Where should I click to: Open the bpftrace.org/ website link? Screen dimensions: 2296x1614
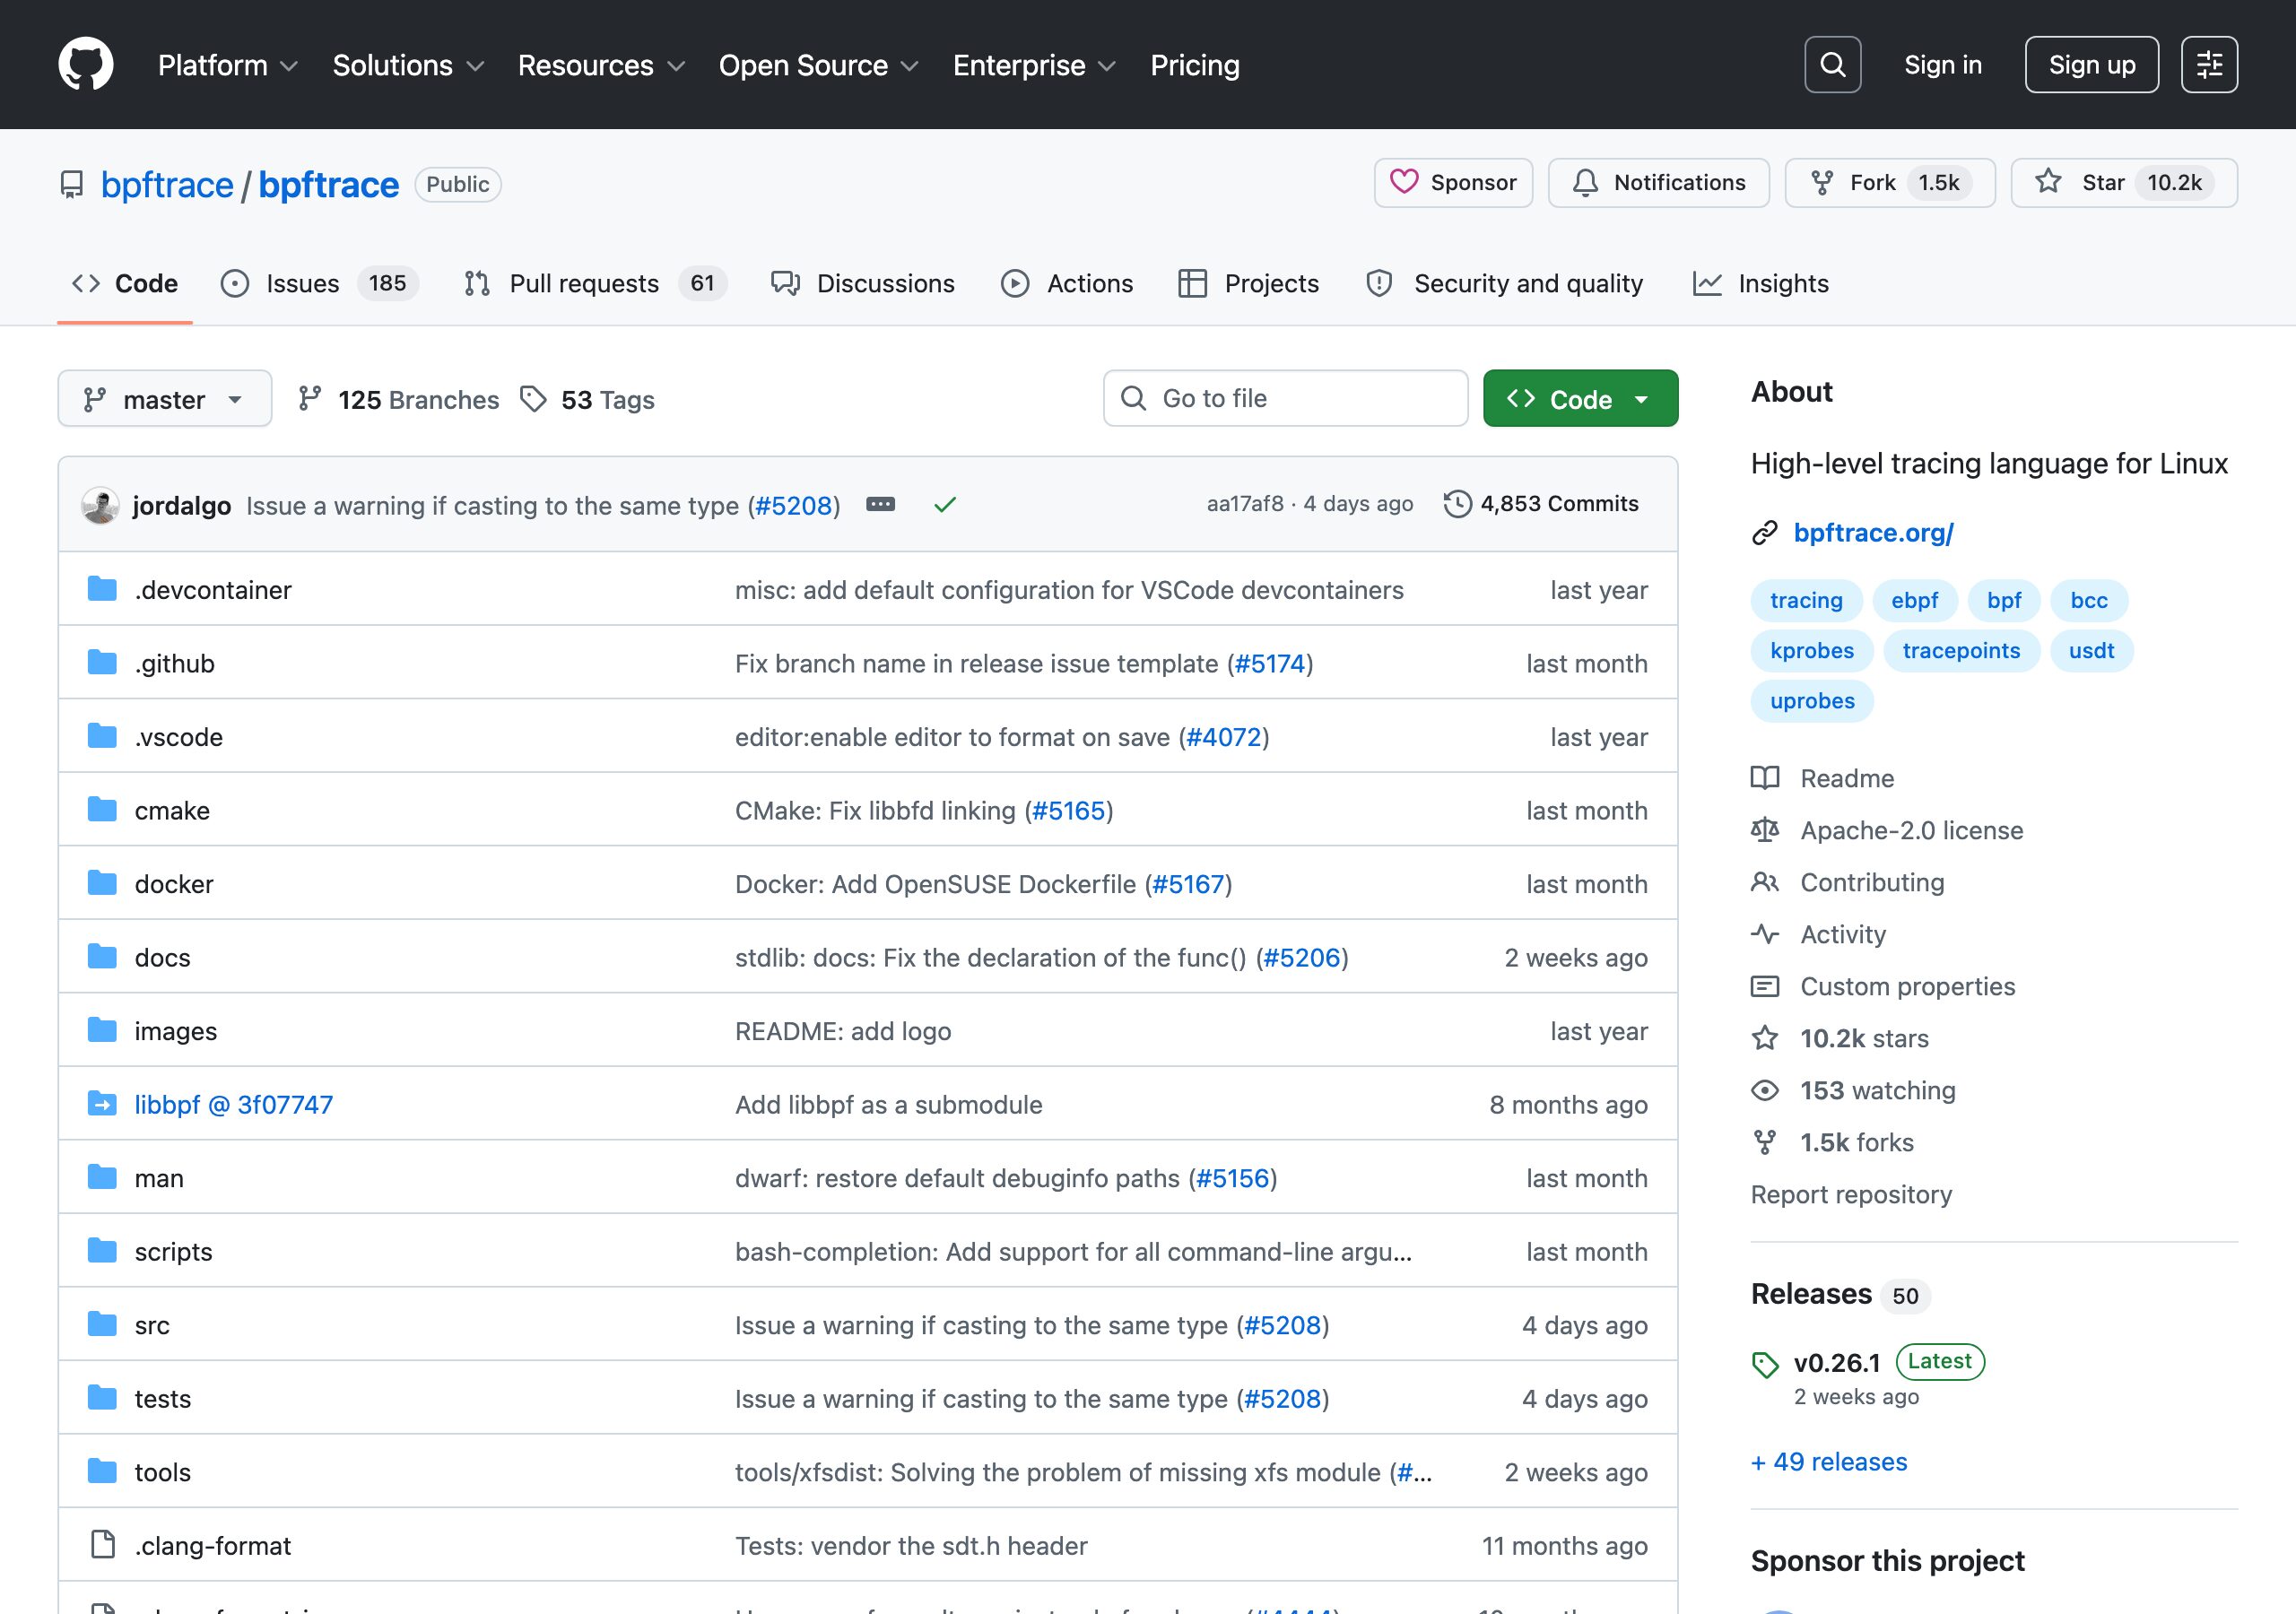click(1873, 533)
